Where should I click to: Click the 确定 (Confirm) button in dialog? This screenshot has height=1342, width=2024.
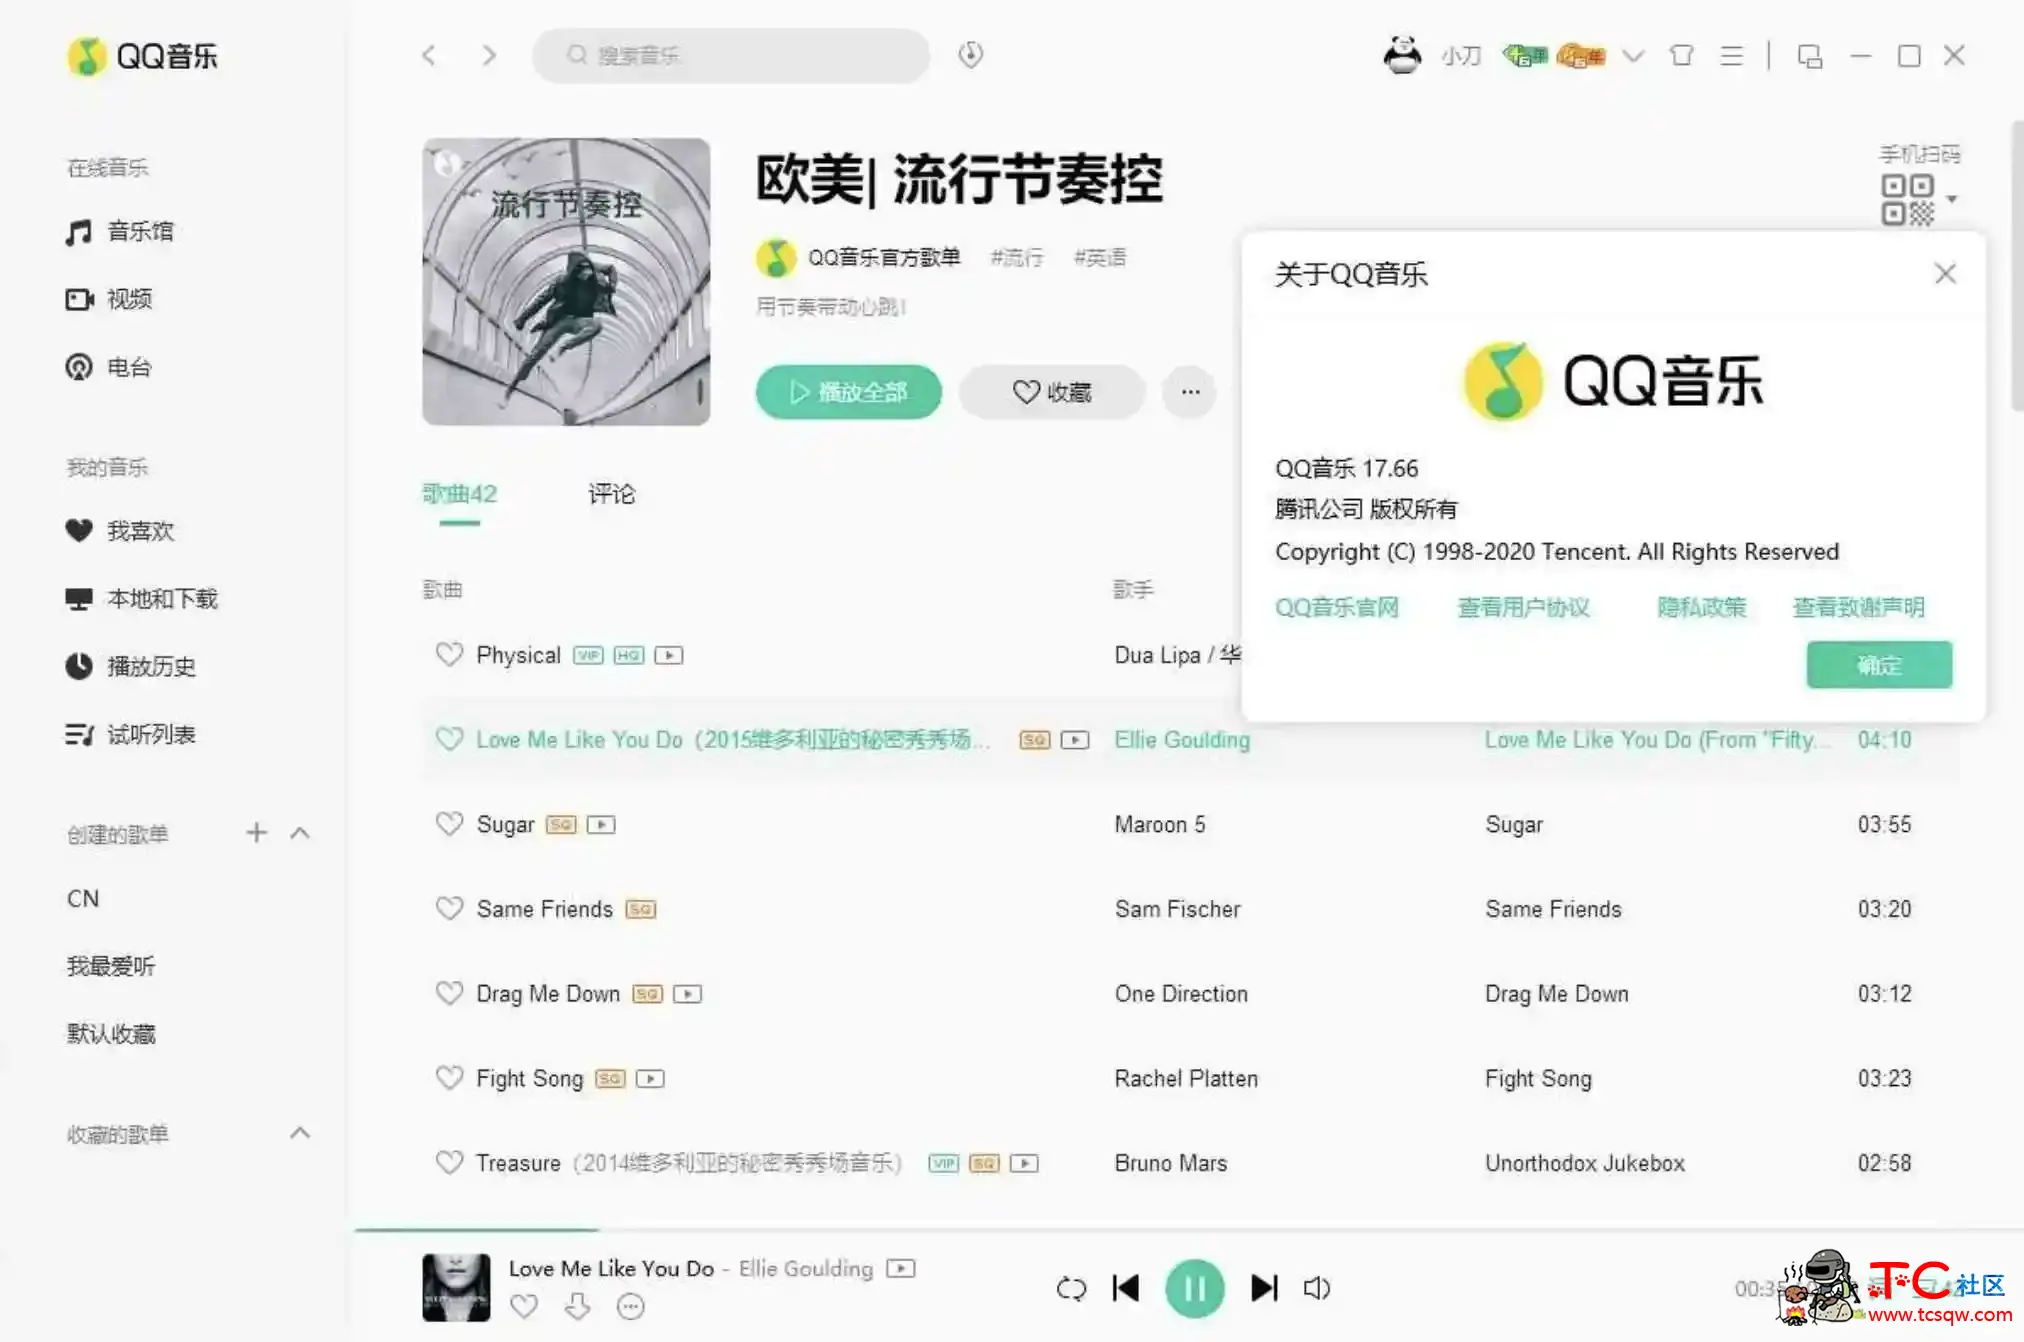[1880, 665]
